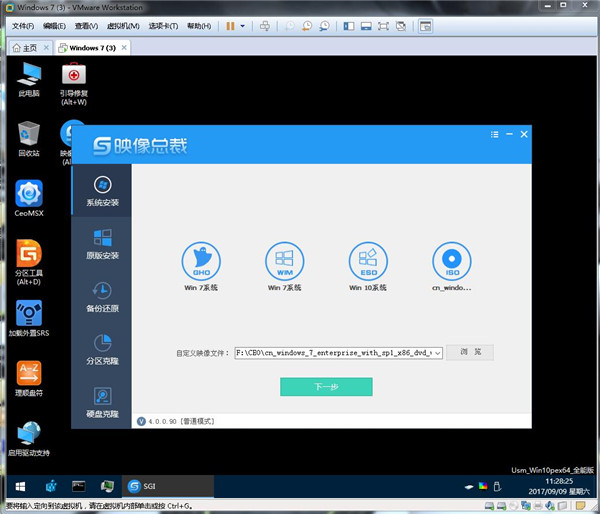Click VMware console view icon

[425, 26]
